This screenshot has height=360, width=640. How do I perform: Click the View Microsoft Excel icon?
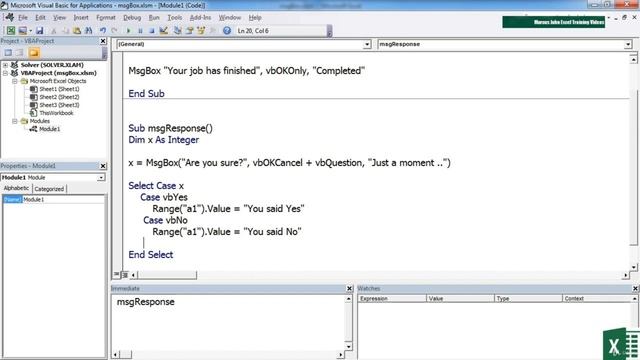[x=11, y=31]
